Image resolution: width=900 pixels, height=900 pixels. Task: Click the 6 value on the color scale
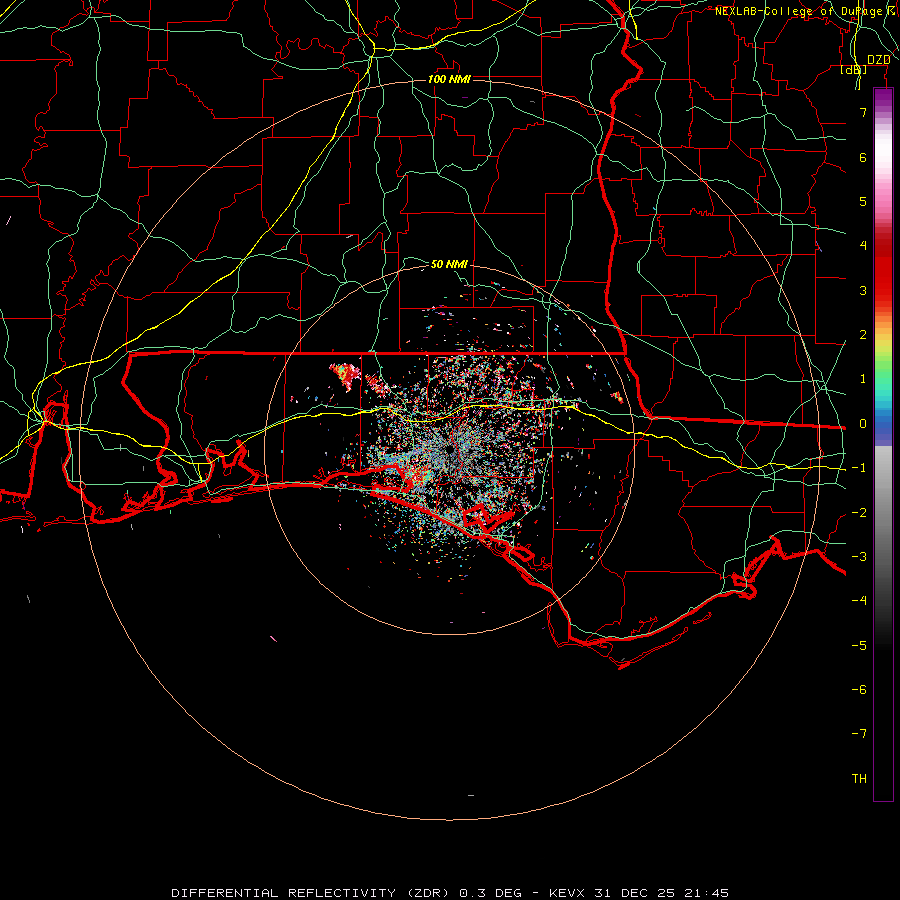coord(863,157)
